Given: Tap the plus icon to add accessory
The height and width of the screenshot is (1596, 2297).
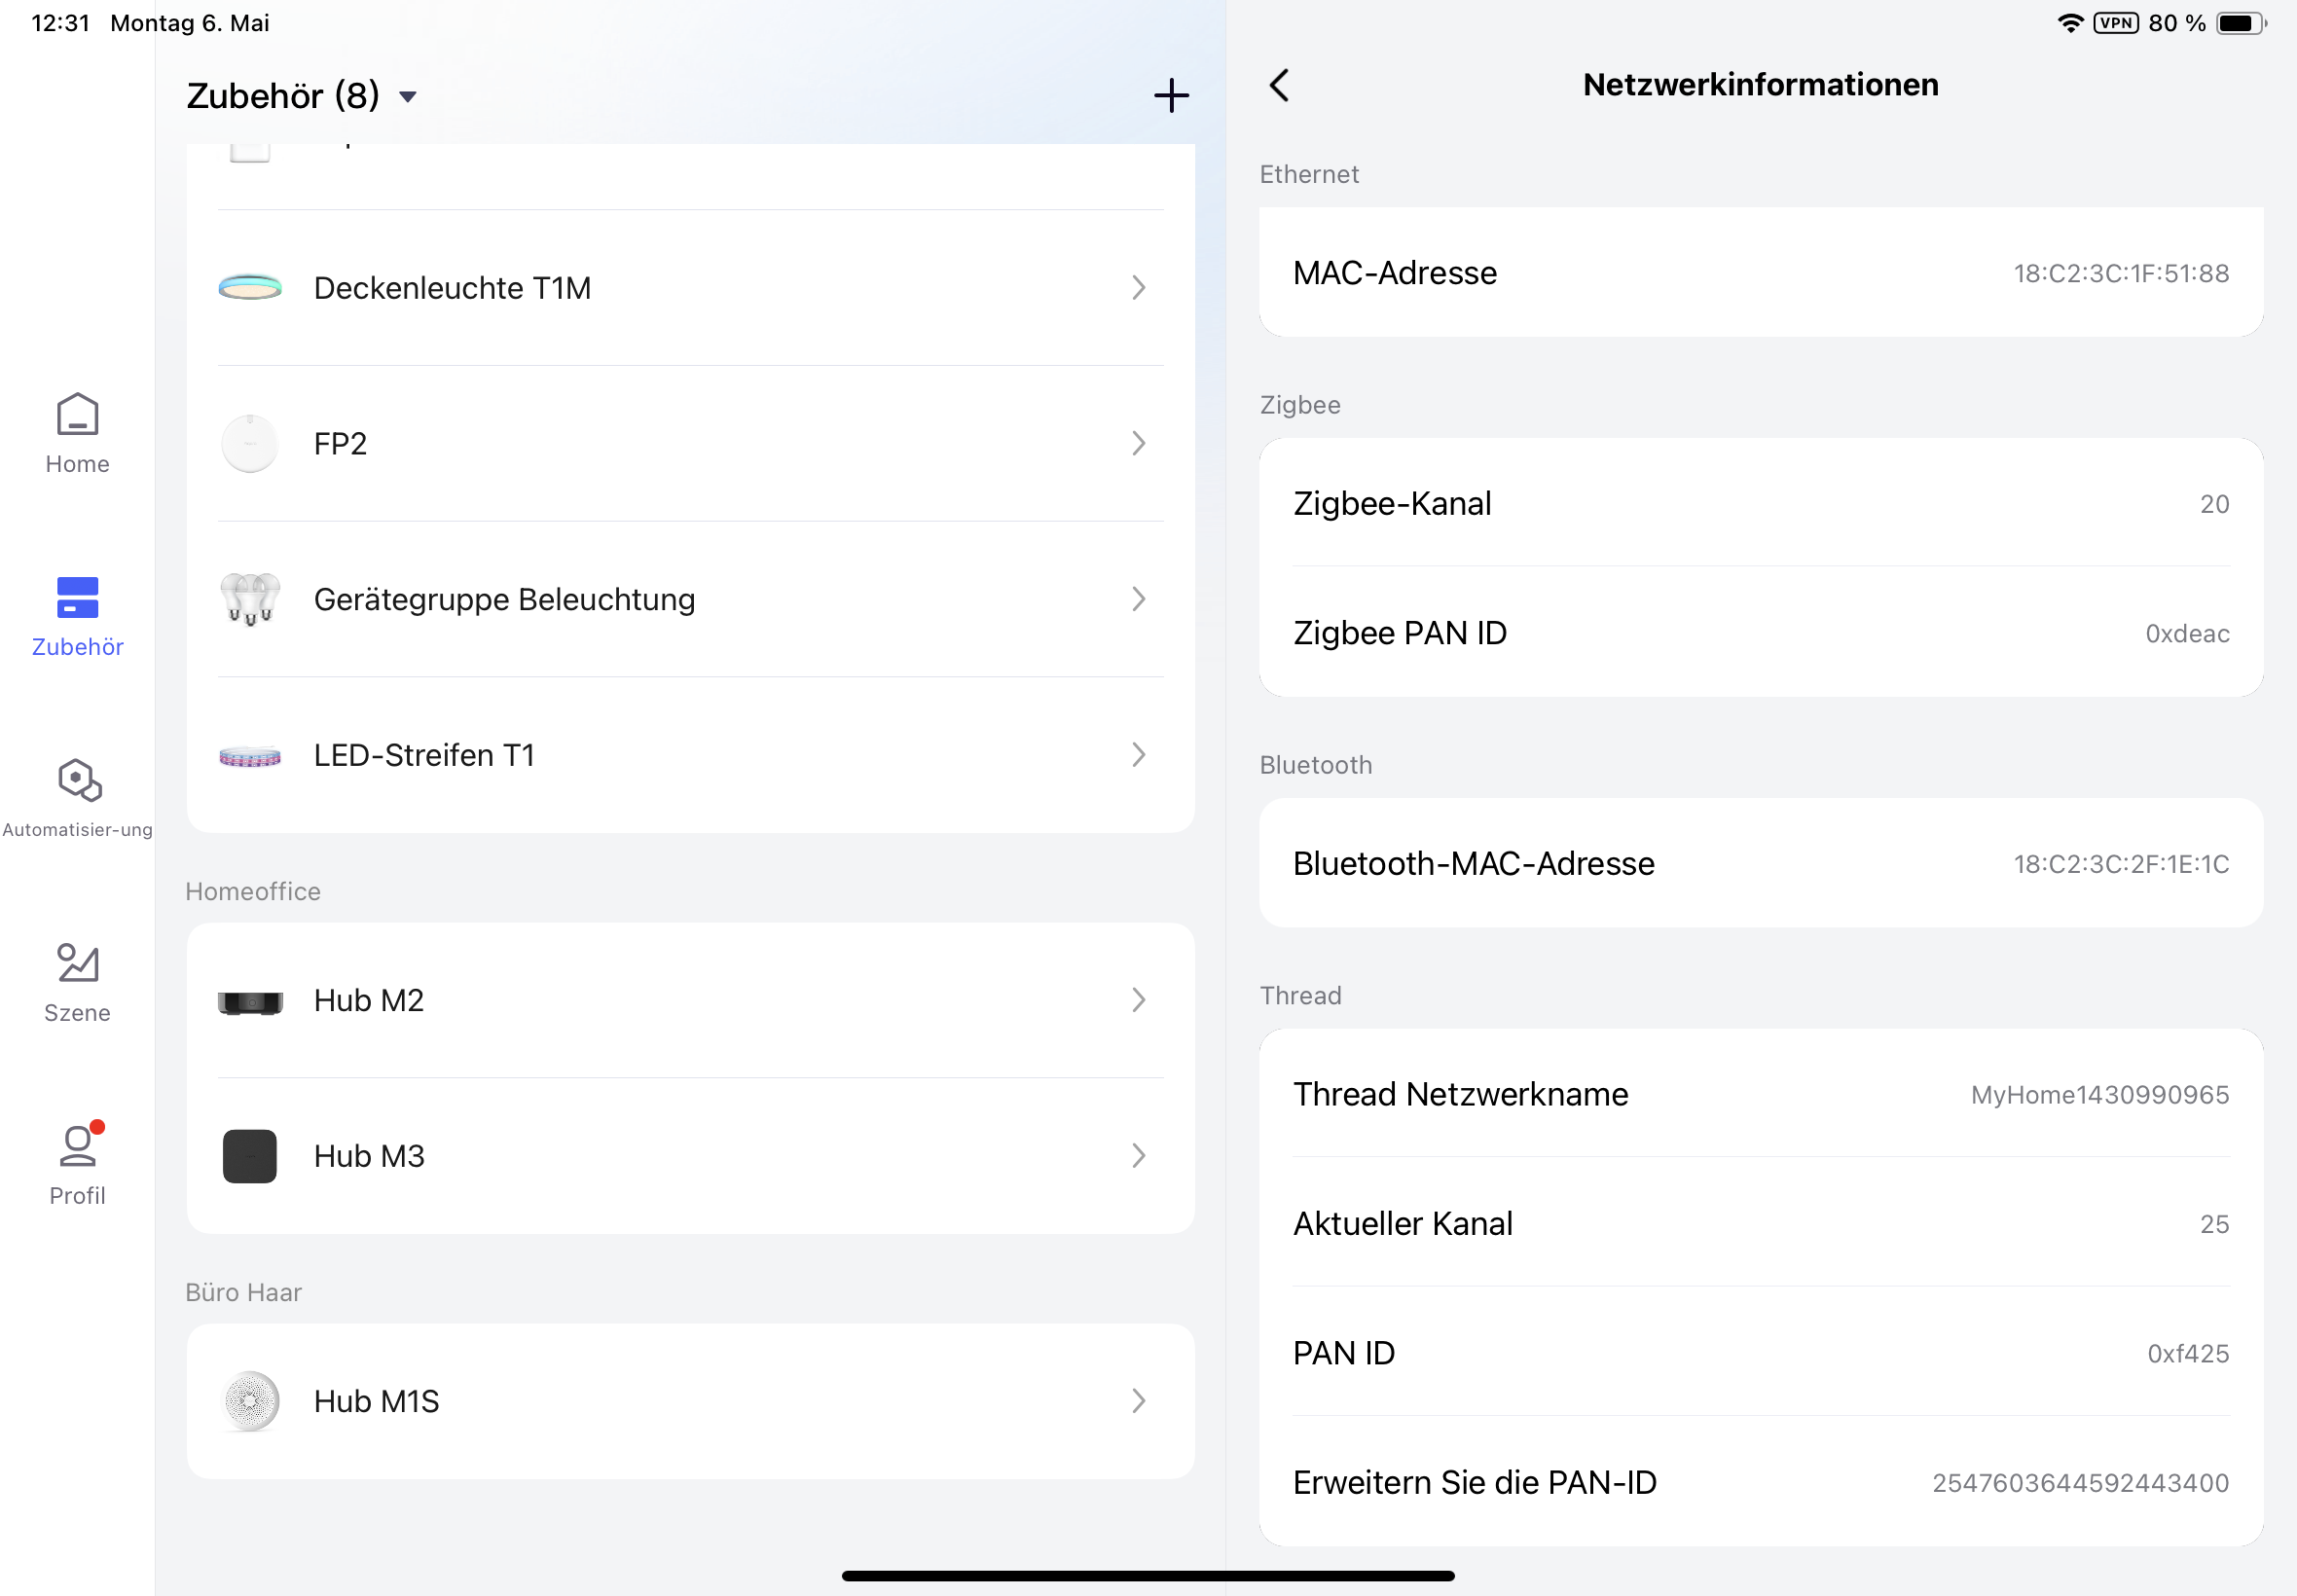Looking at the screenshot, I should 1171,96.
